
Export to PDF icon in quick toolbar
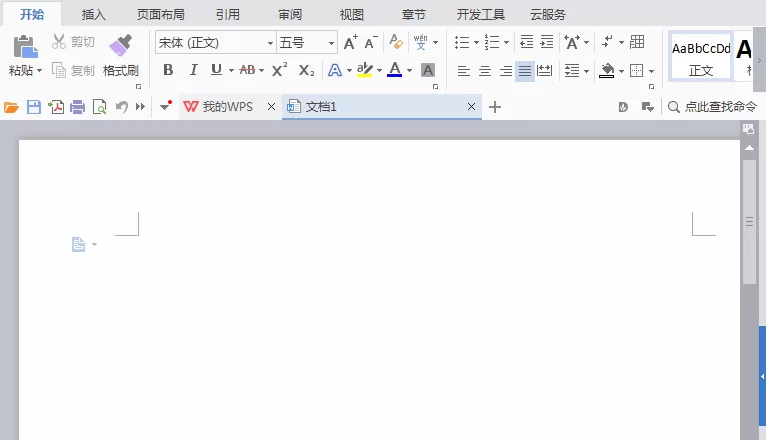[x=56, y=107]
